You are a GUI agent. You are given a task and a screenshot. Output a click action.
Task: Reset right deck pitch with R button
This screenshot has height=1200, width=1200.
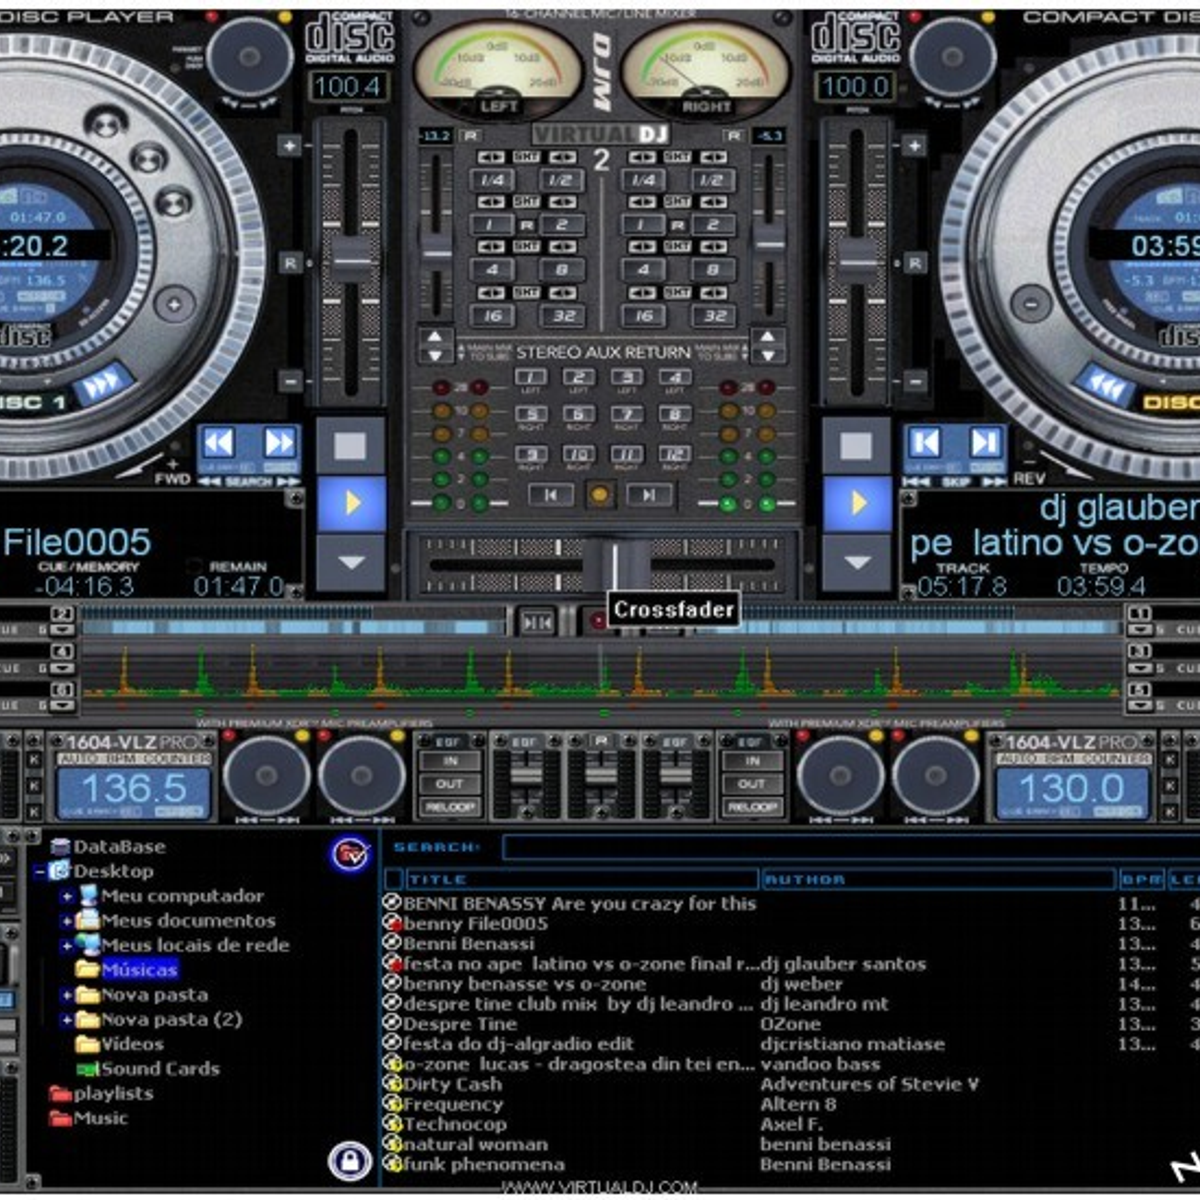[x=915, y=263]
